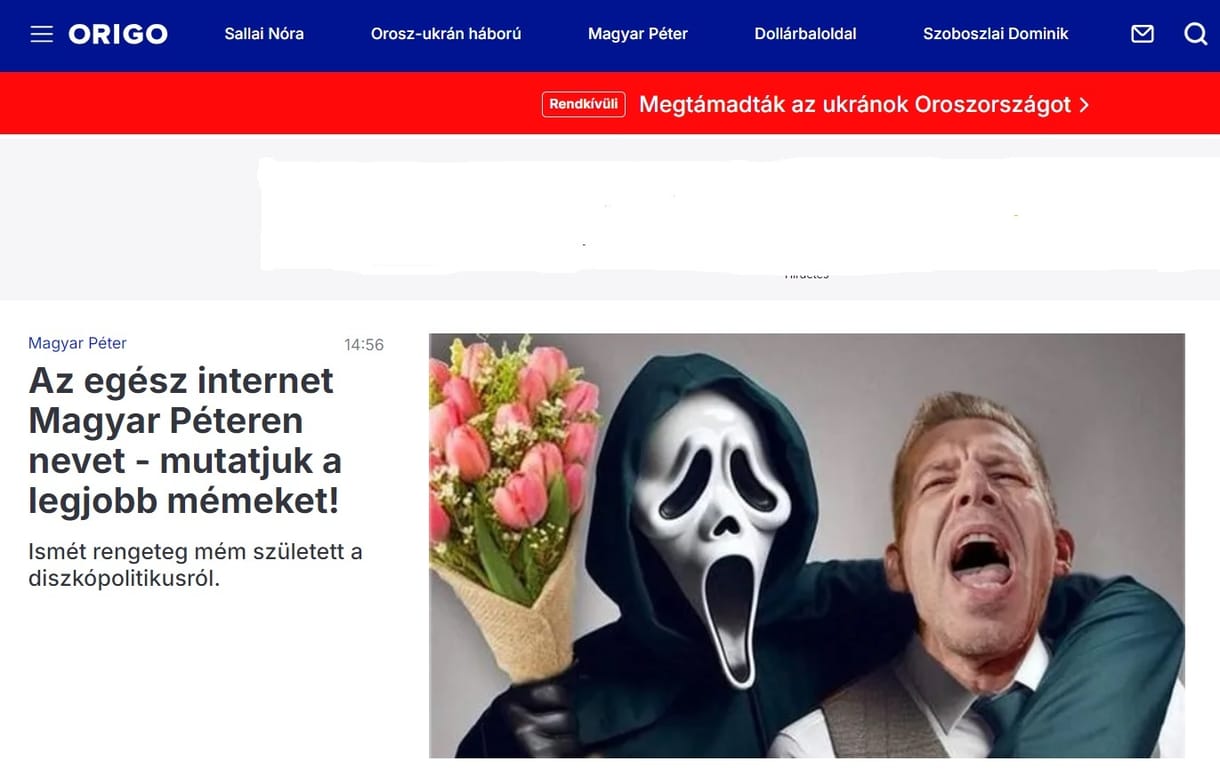Image resolution: width=1220 pixels, height=769 pixels.
Task: Open the hamburger menu icon
Action: [x=41, y=34]
